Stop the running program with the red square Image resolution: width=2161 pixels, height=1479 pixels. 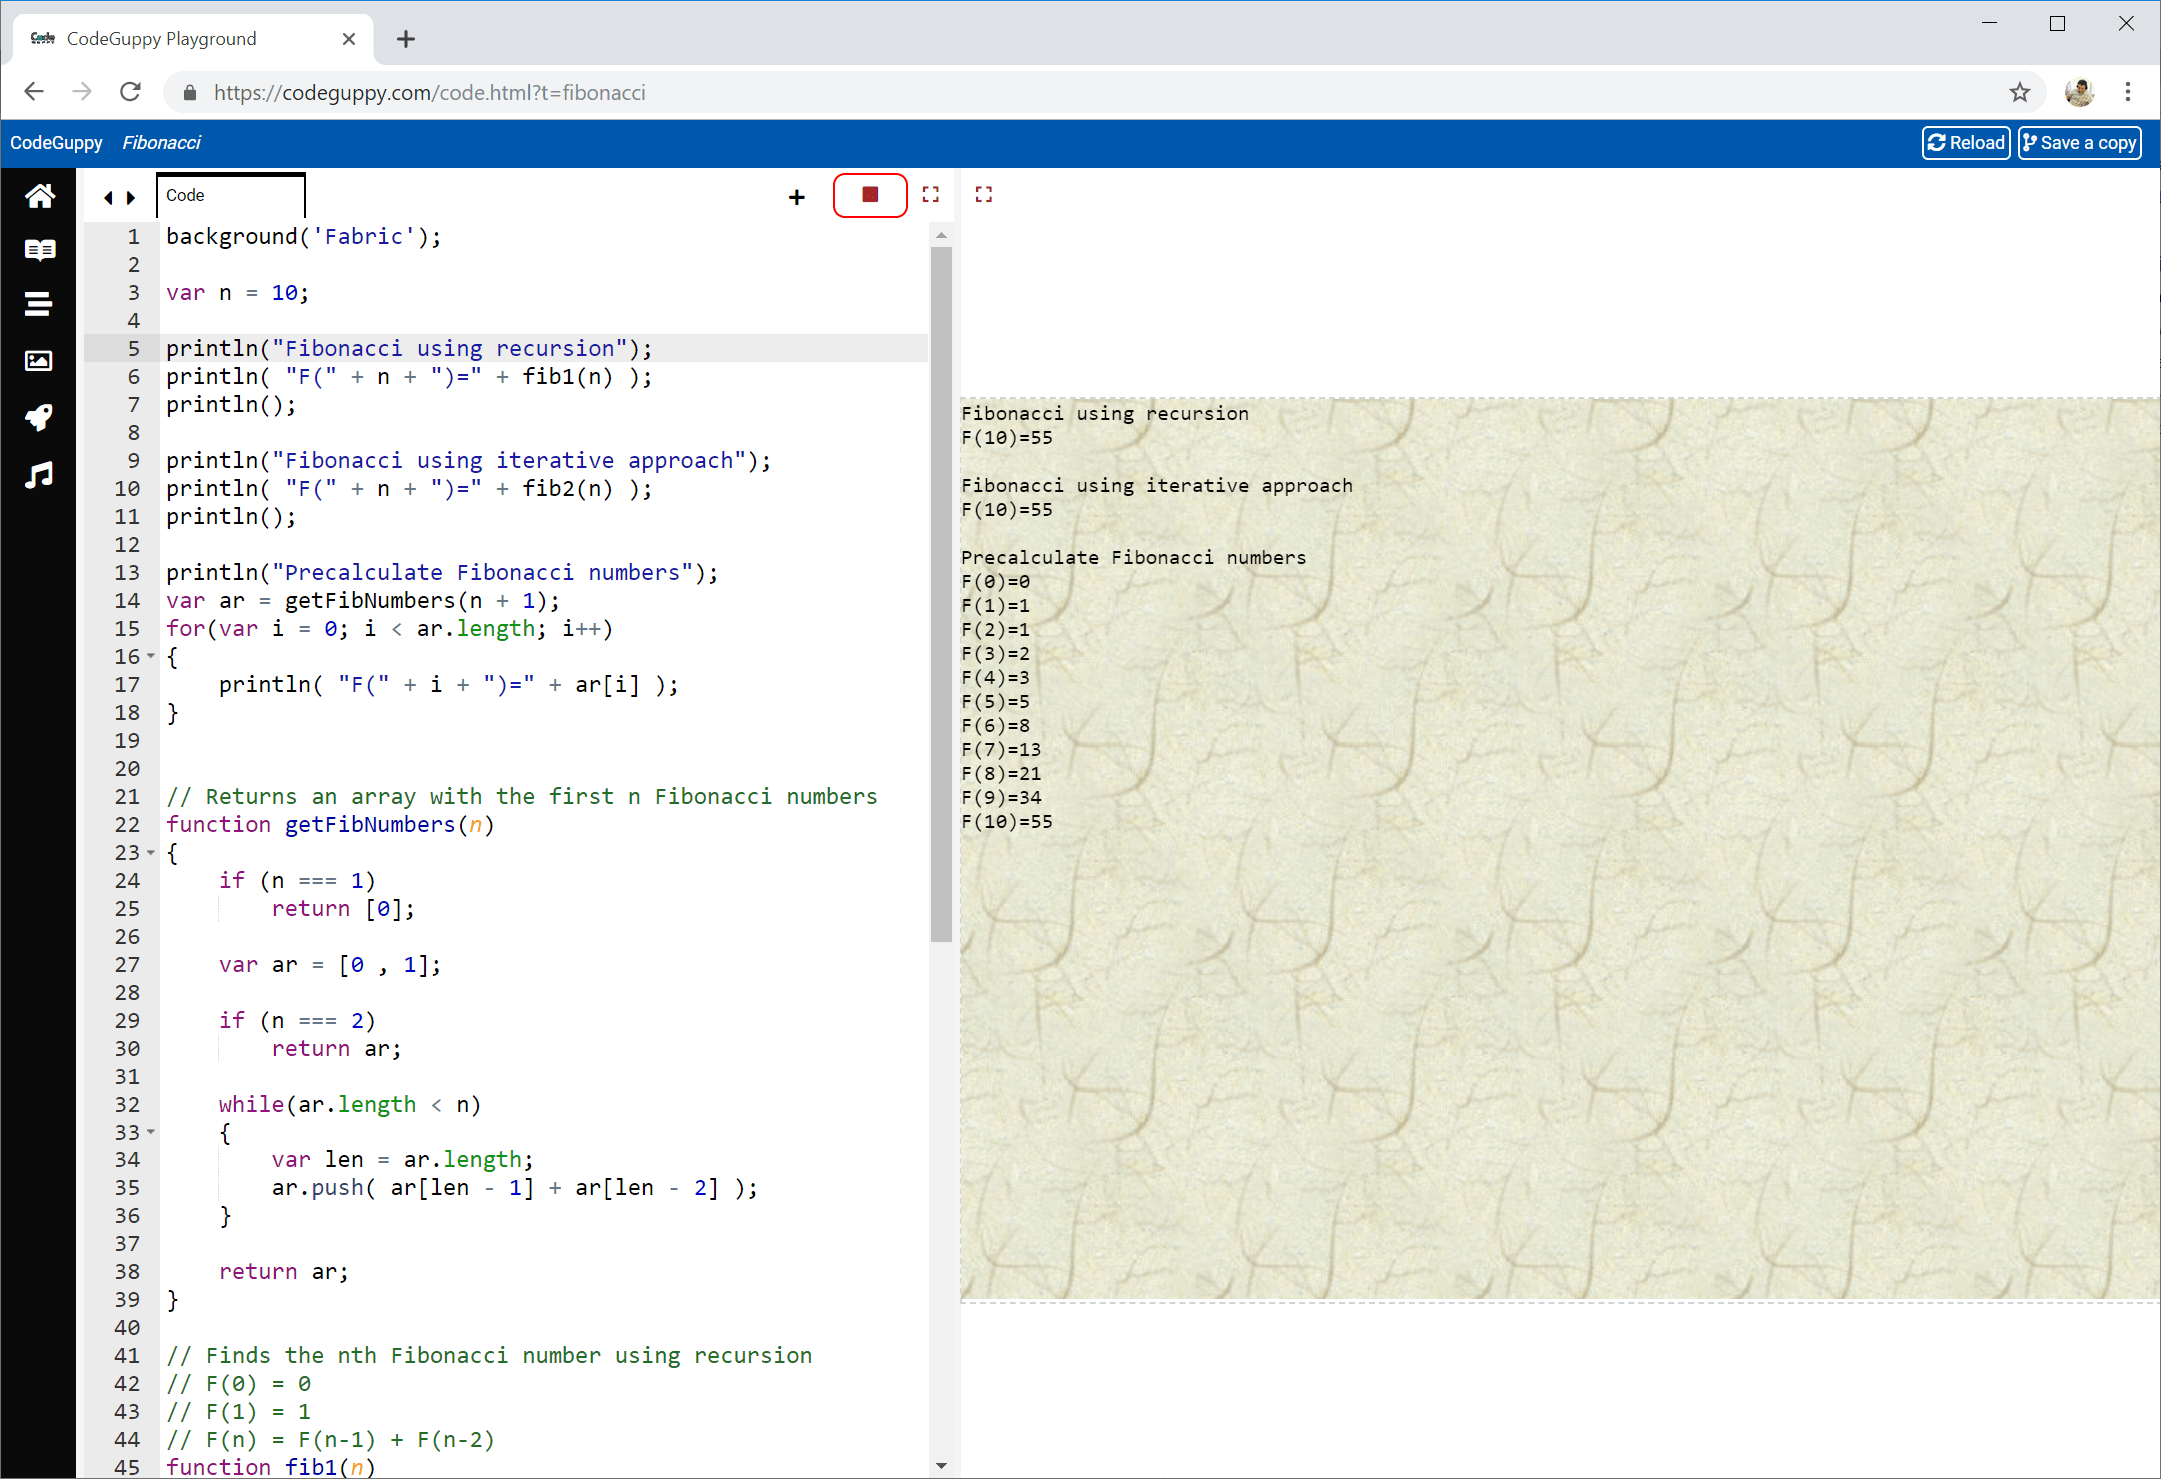click(x=869, y=195)
